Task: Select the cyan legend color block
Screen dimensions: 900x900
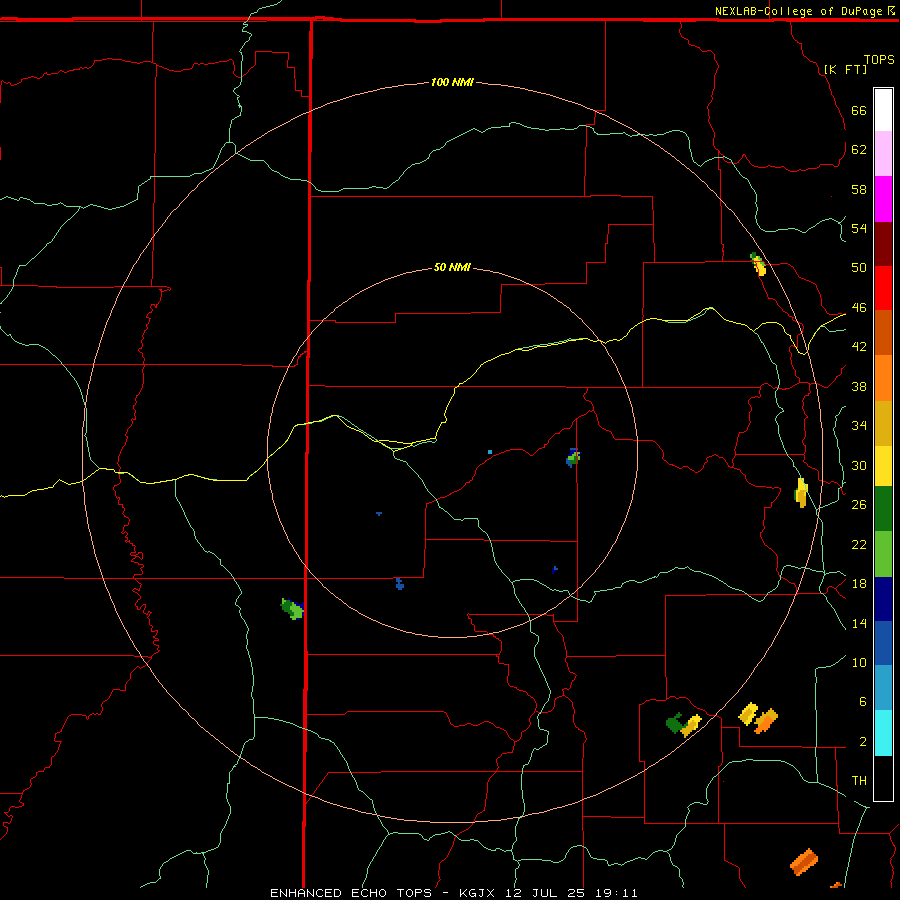Action: [883, 733]
